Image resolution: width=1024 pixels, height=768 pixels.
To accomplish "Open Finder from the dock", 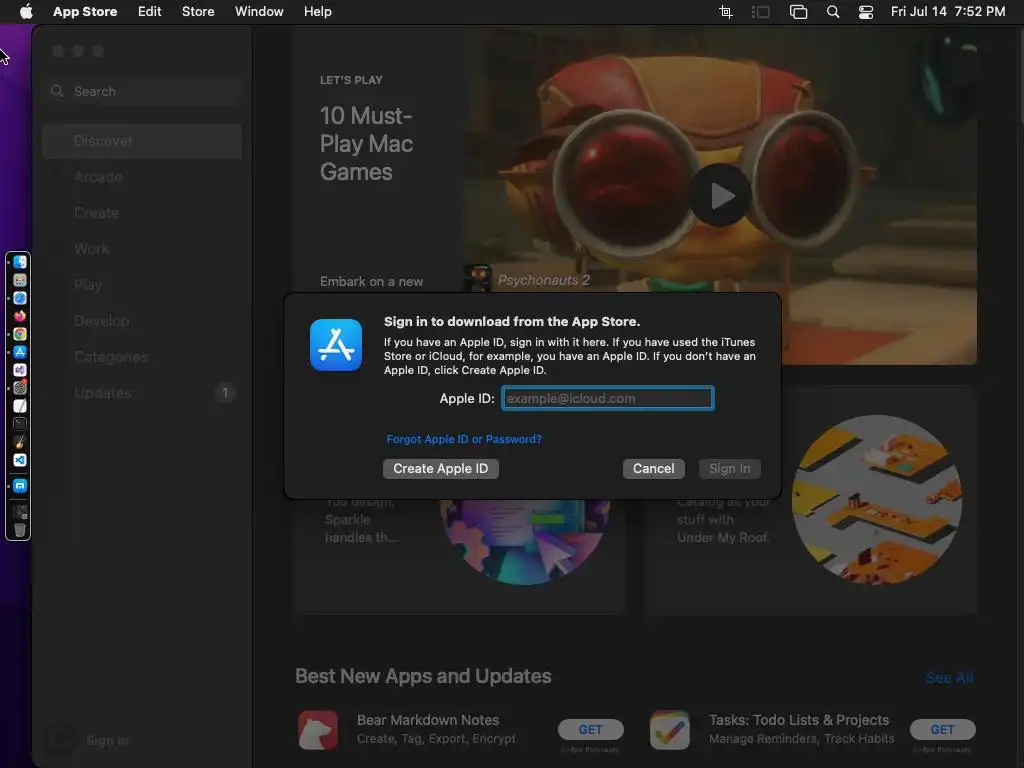I will (20, 262).
